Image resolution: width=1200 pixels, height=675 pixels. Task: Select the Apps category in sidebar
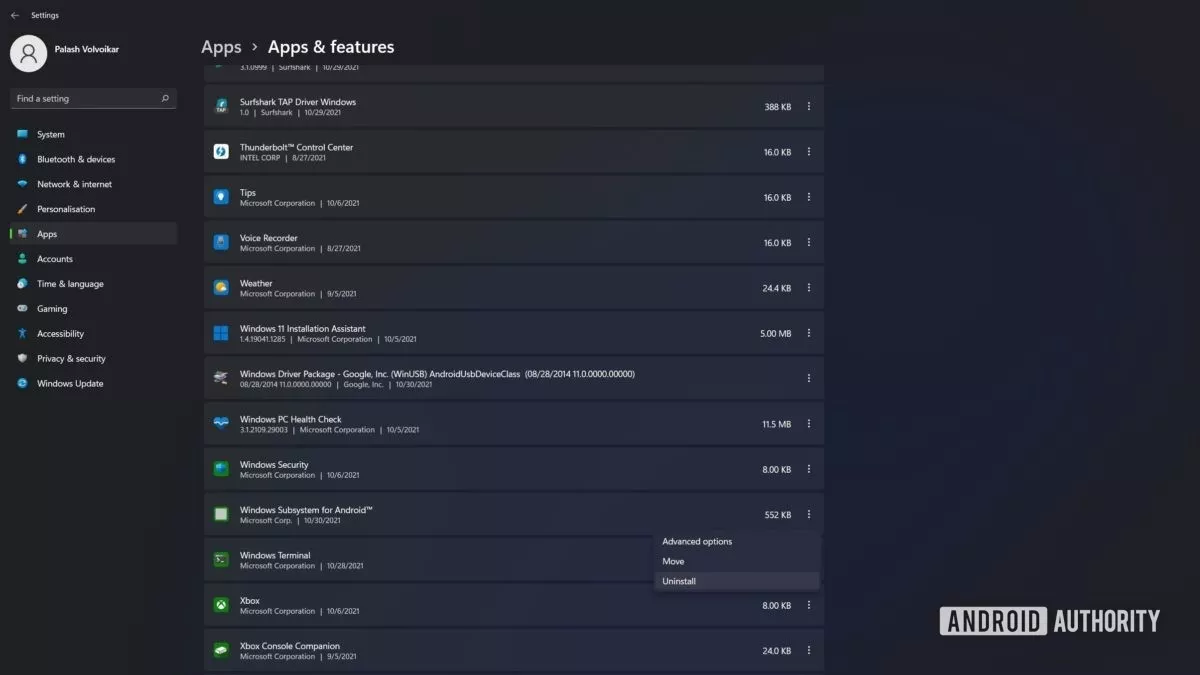[93, 234]
